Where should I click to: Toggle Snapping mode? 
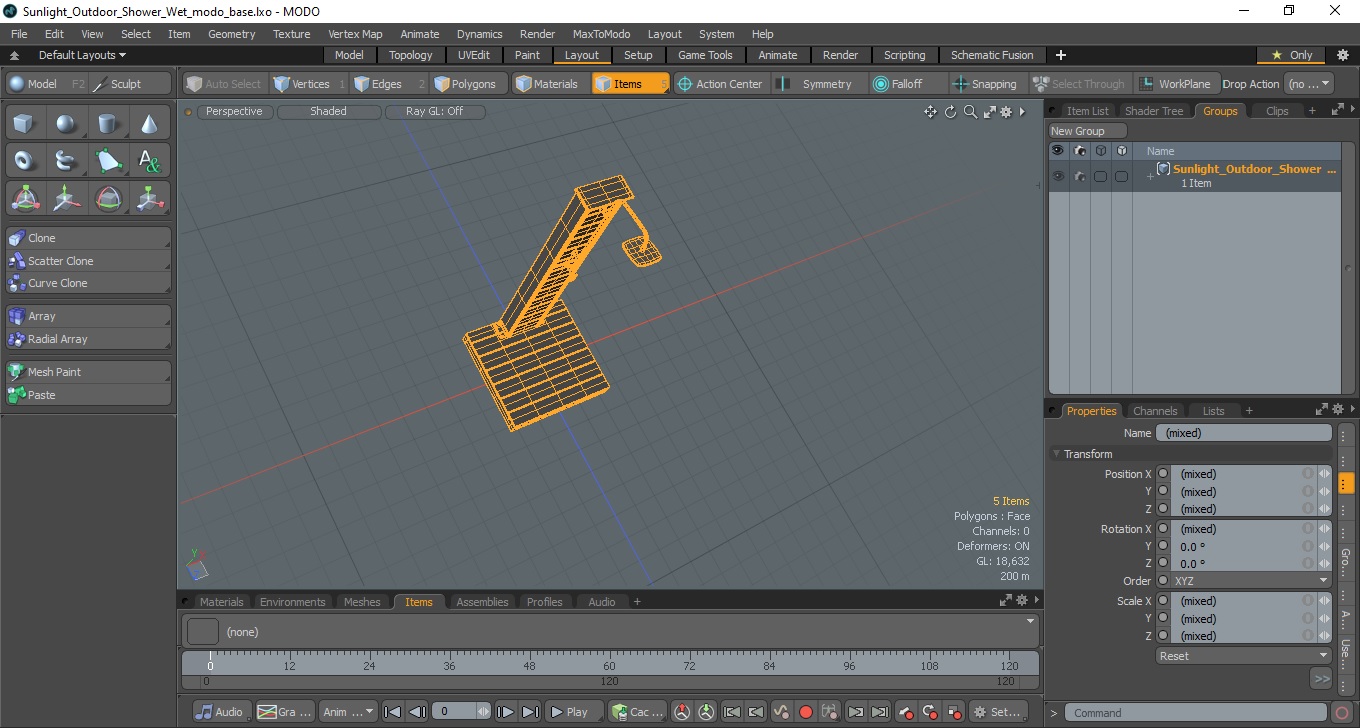click(984, 84)
